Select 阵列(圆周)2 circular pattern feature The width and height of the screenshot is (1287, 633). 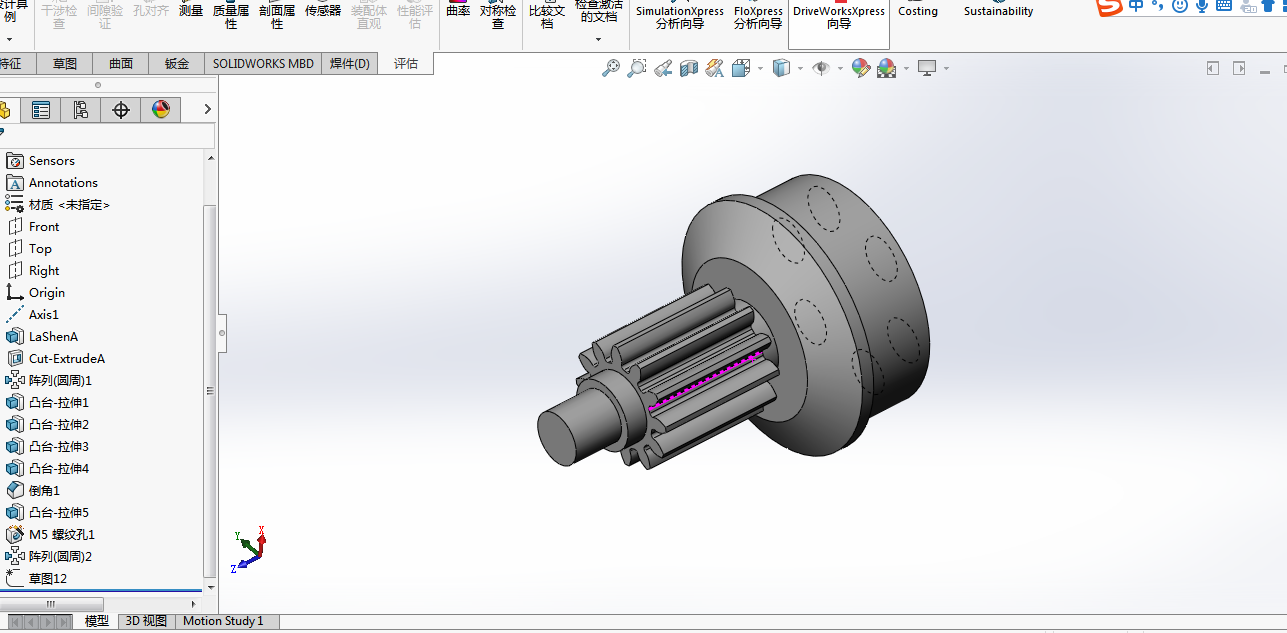click(x=59, y=557)
